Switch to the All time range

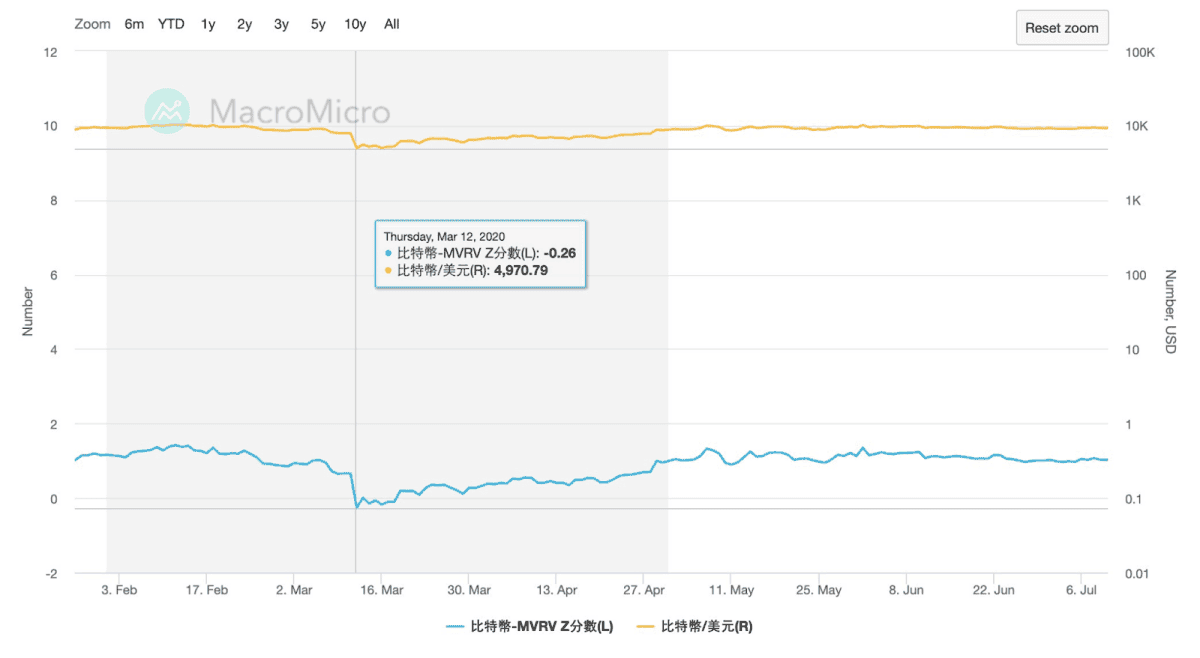tap(391, 23)
